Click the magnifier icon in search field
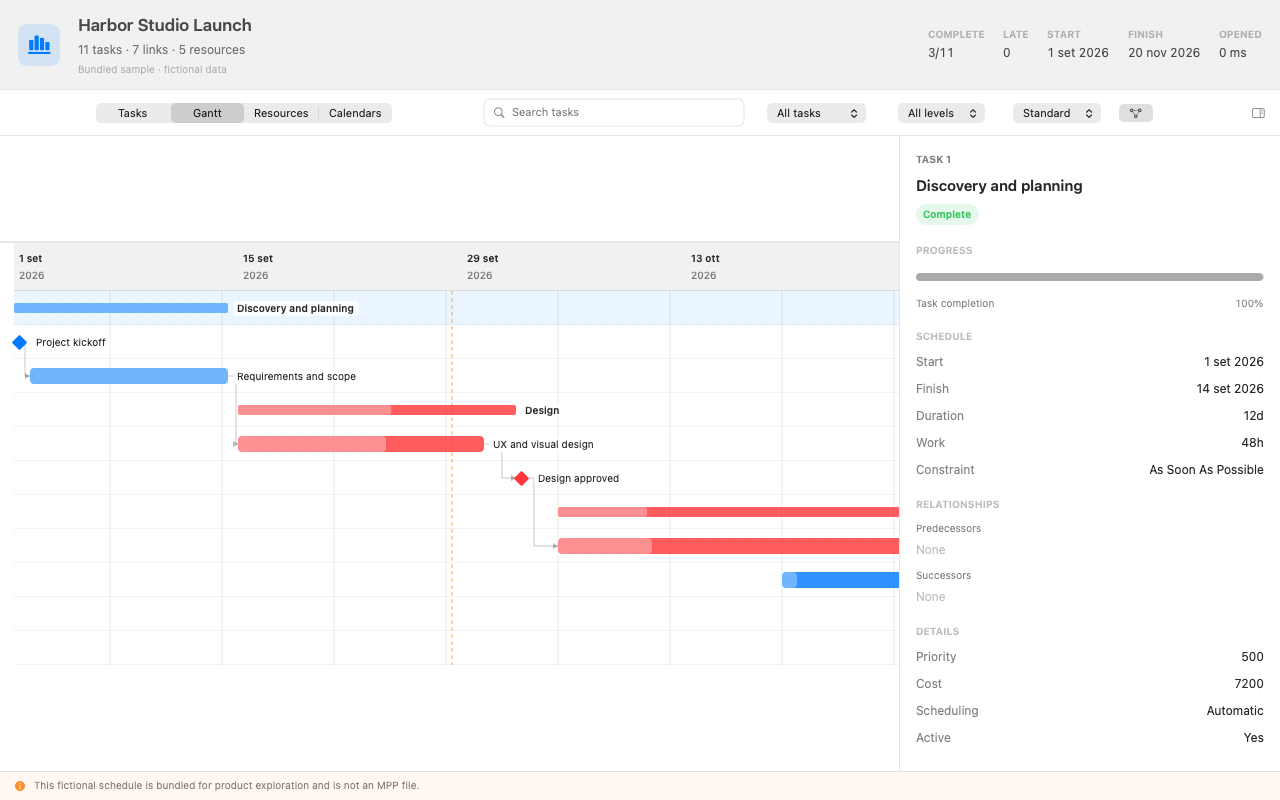 pyautogui.click(x=499, y=112)
